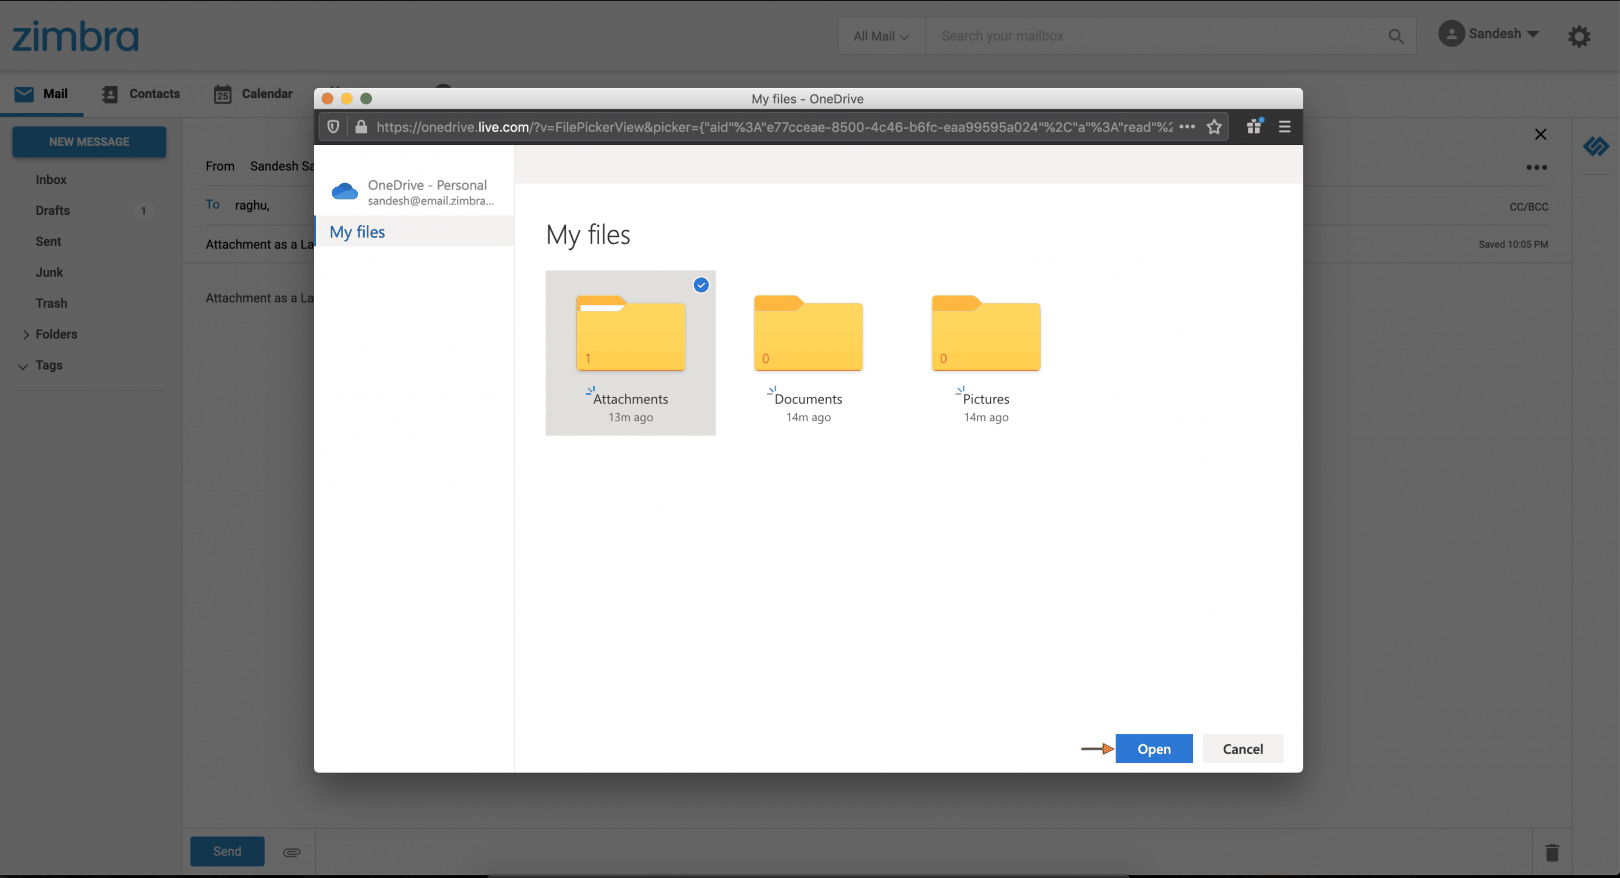Click the Mail envelope icon

(24, 94)
